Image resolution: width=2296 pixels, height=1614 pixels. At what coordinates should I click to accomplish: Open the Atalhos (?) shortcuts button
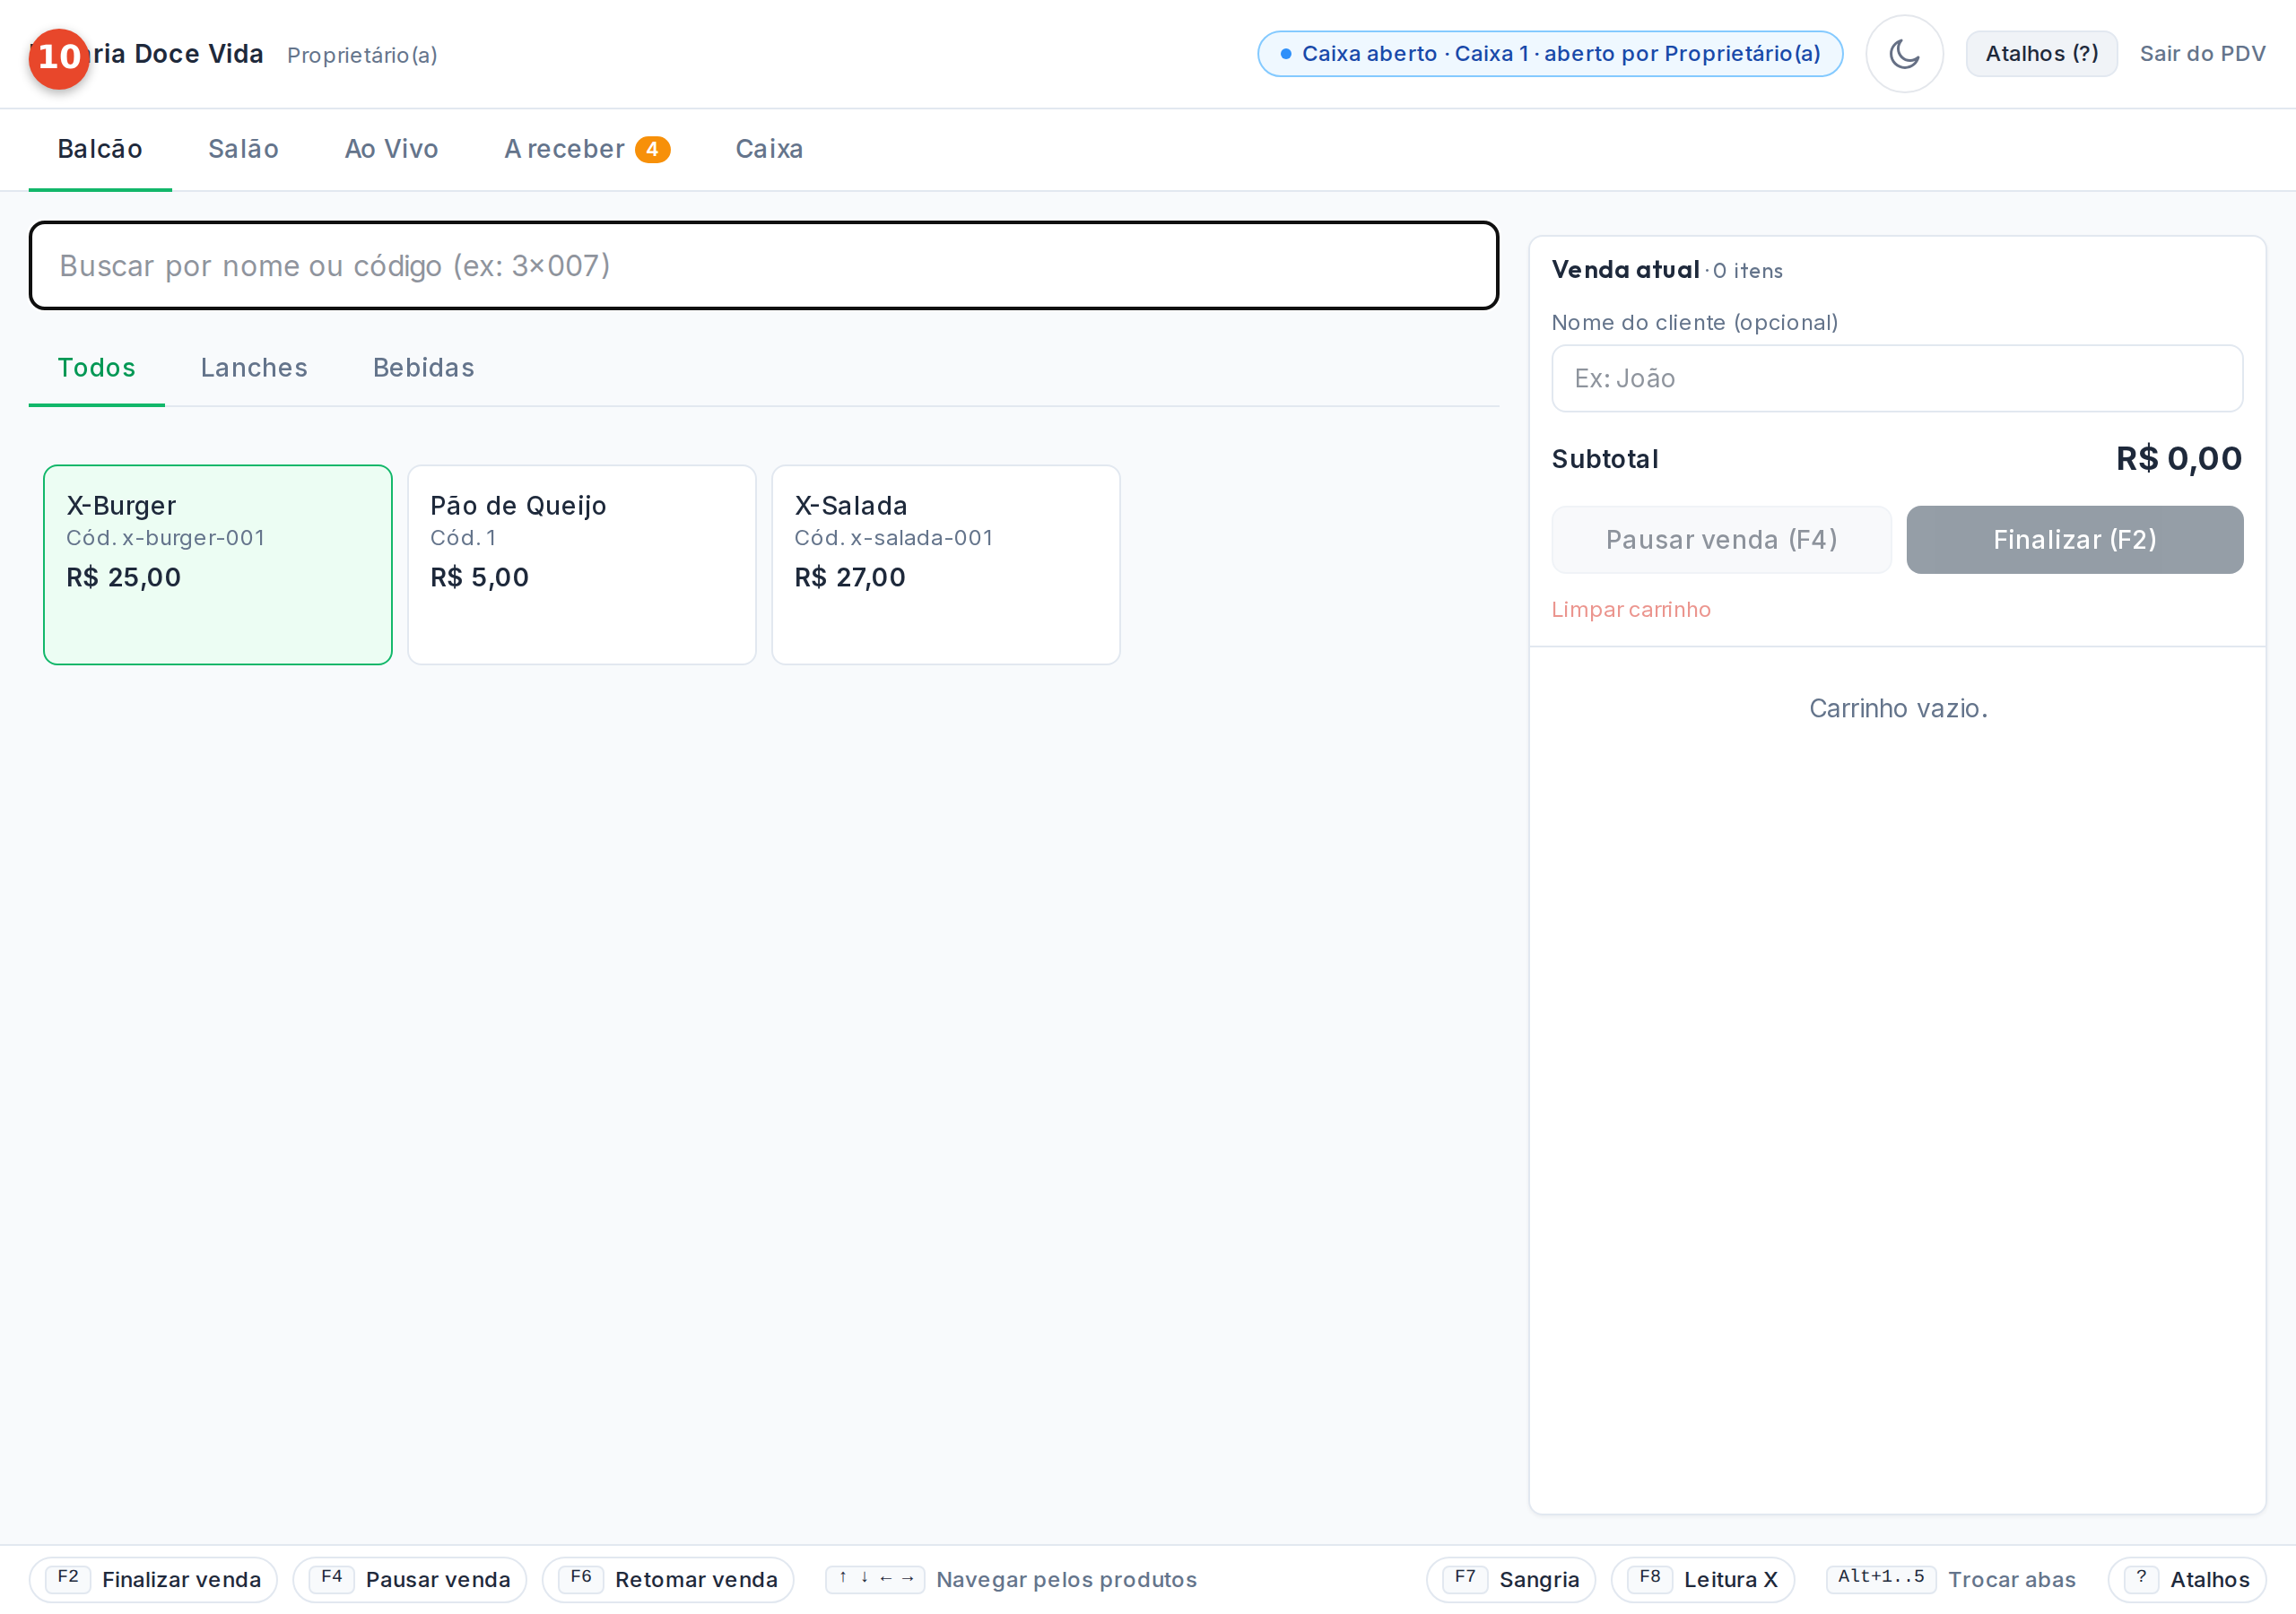[x=2041, y=54]
